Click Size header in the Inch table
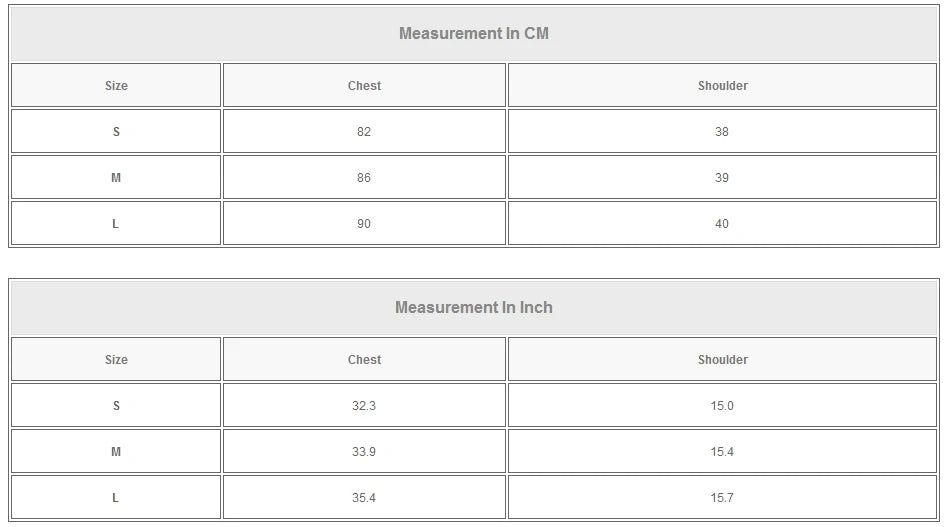The height and width of the screenshot is (527, 949). [116, 360]
